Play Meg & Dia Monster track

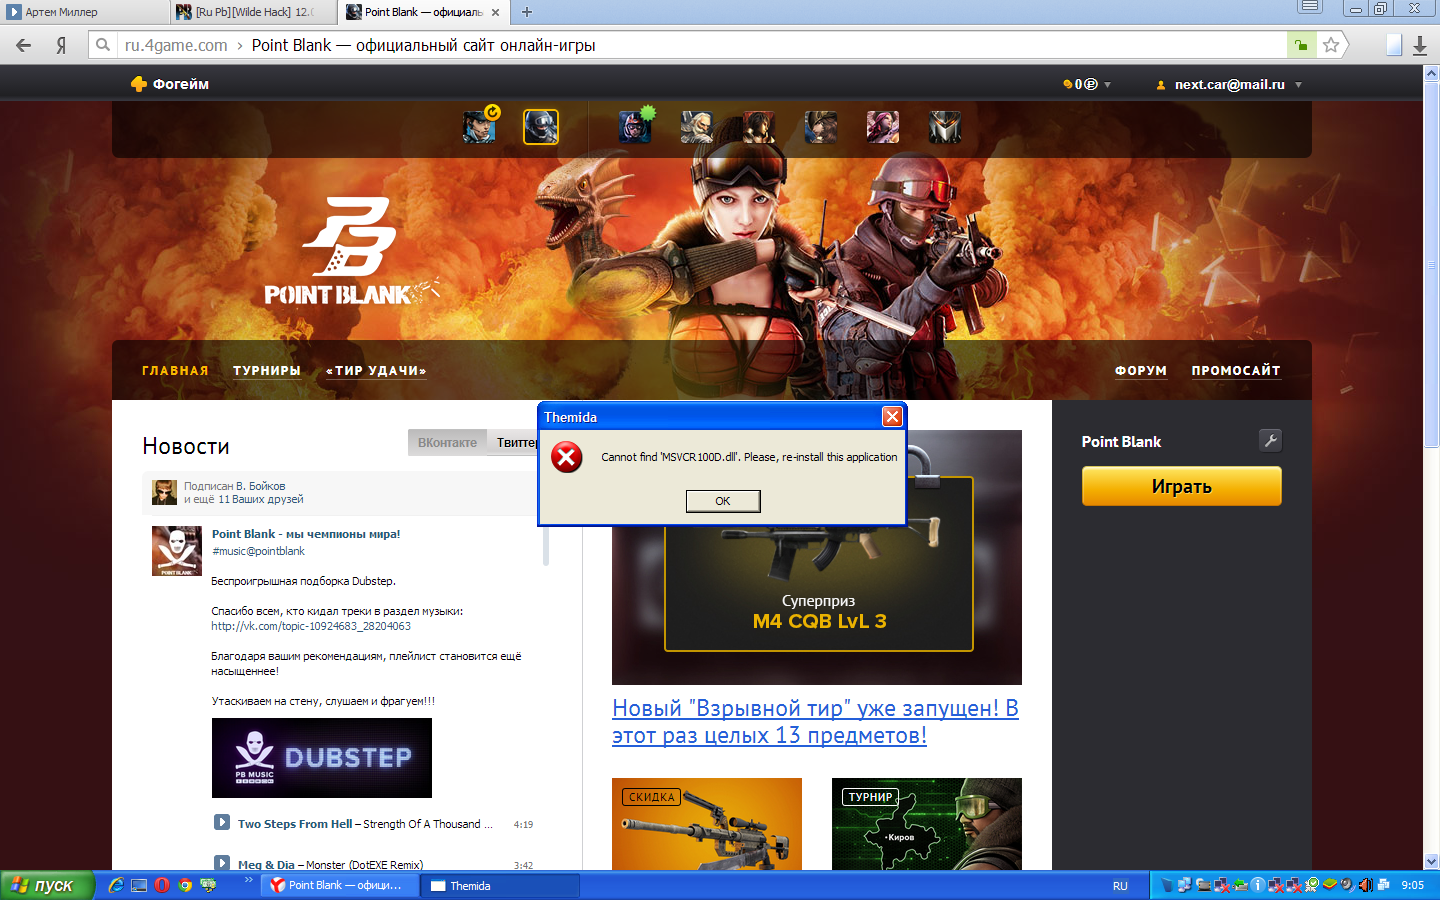(x=222, y=862)
